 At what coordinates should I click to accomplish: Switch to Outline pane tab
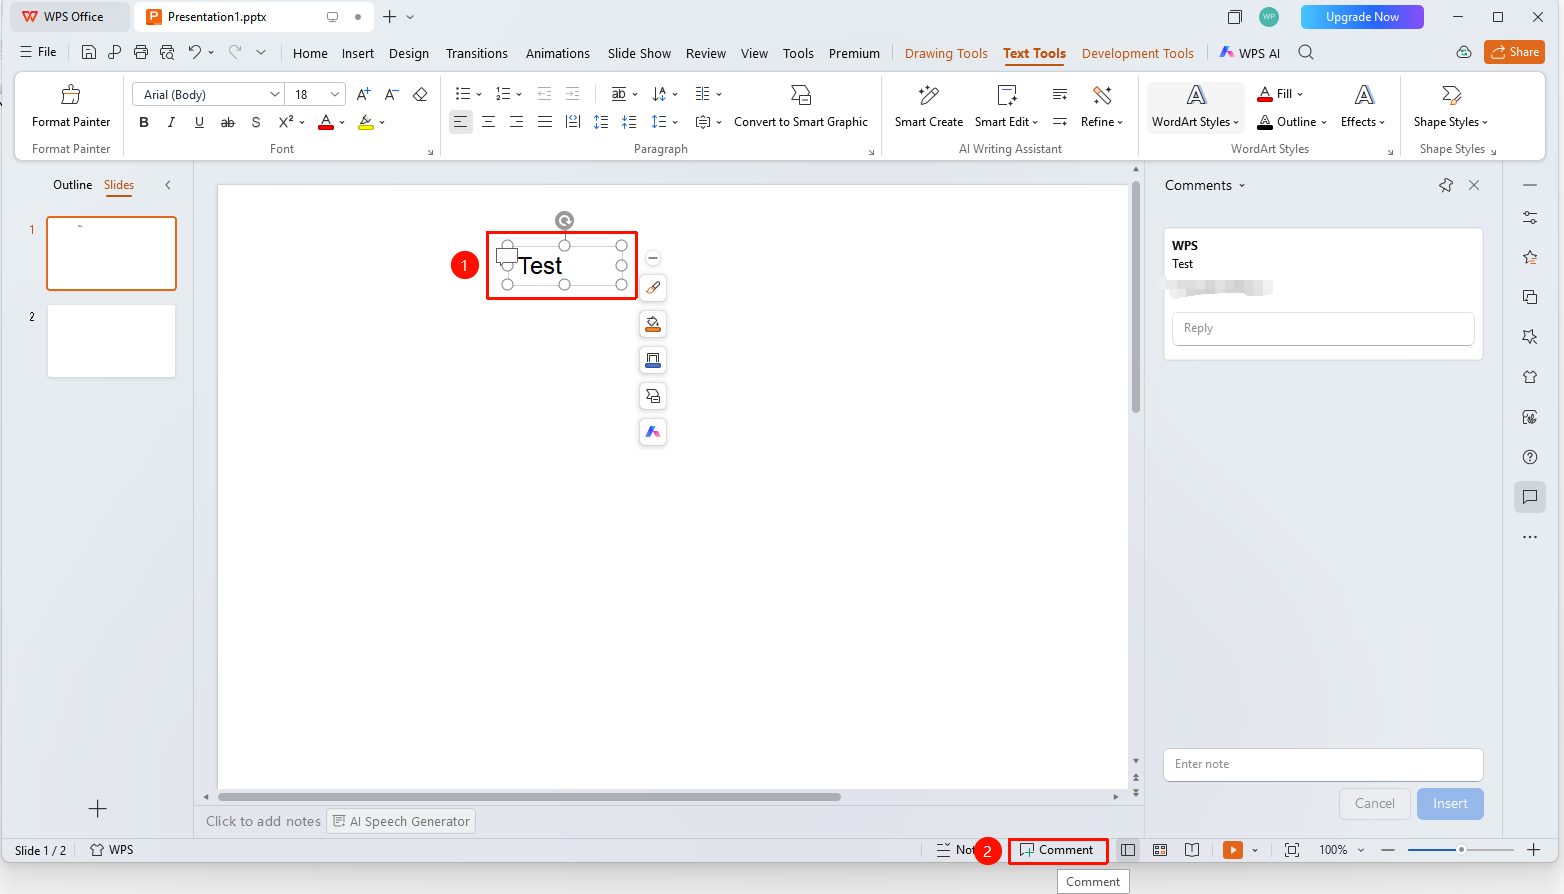pyautogui.click(x=72, y=185)
